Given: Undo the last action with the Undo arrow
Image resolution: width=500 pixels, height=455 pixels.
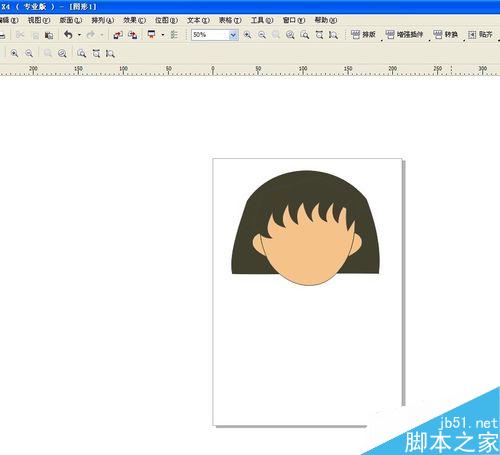Looking at the screenshot, I should click(68, 35).
